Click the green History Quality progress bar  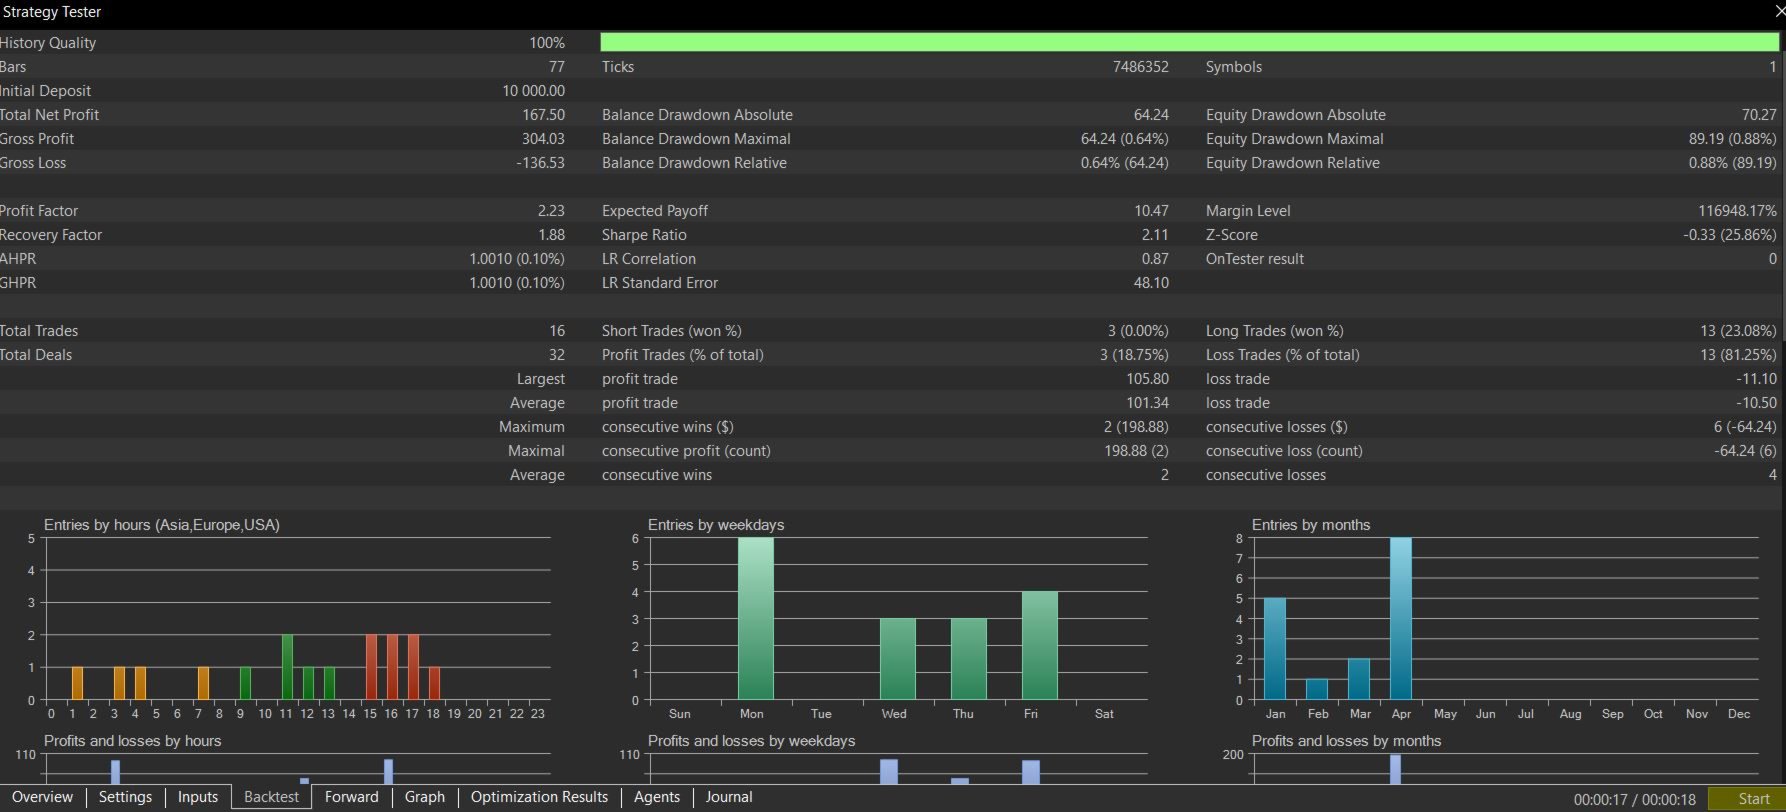pyautogui.click(x=1188, y=42)
